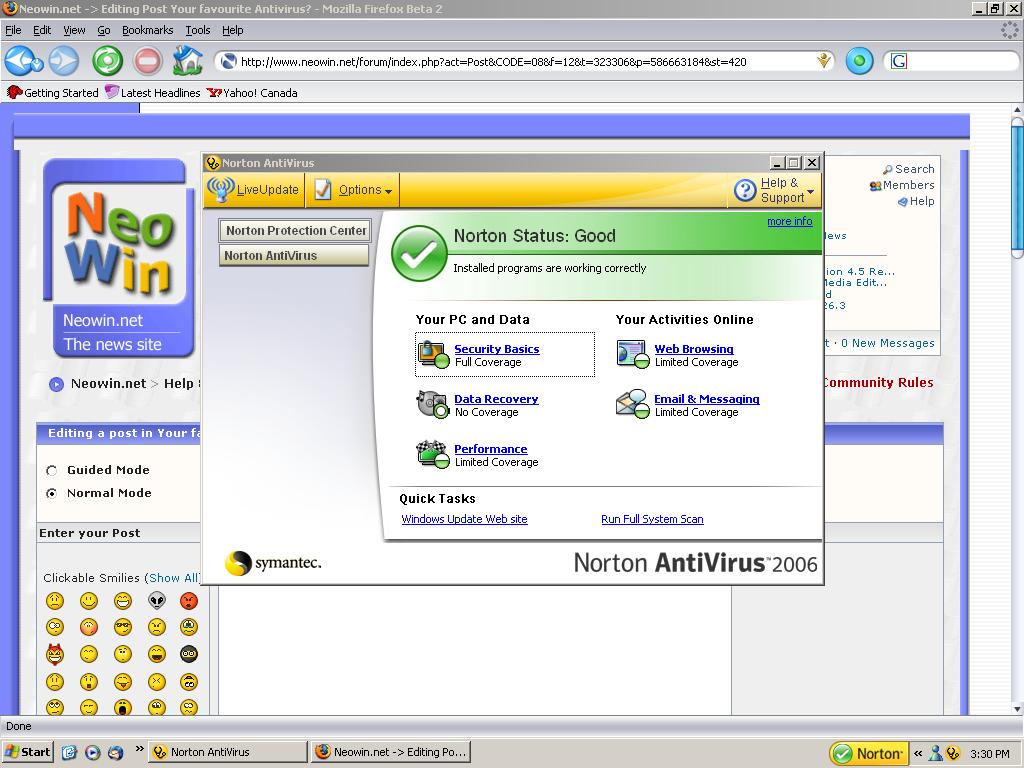1024x768 pixels.
Task: Click the Performance checkered flag icon
Action: (433, 455)
